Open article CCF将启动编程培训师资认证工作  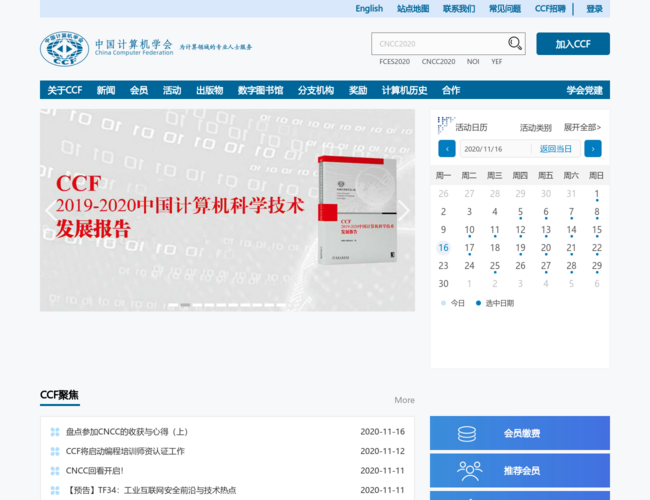[125, 451]
